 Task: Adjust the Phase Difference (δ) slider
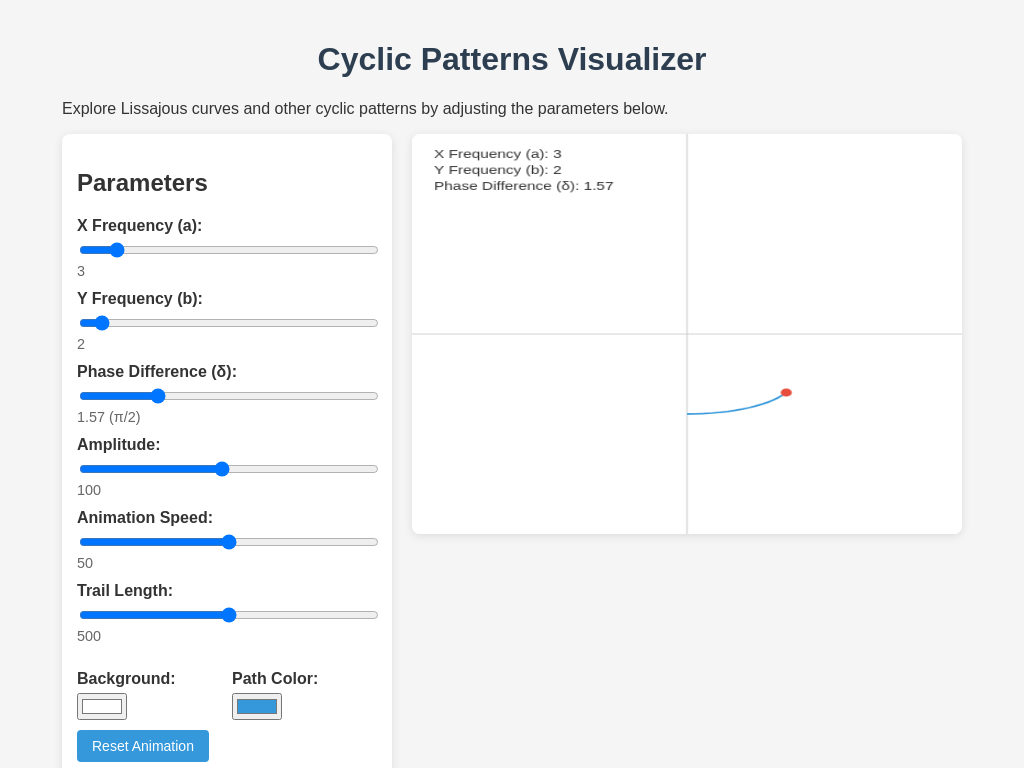pyautogui.click(x=158, y=396)
